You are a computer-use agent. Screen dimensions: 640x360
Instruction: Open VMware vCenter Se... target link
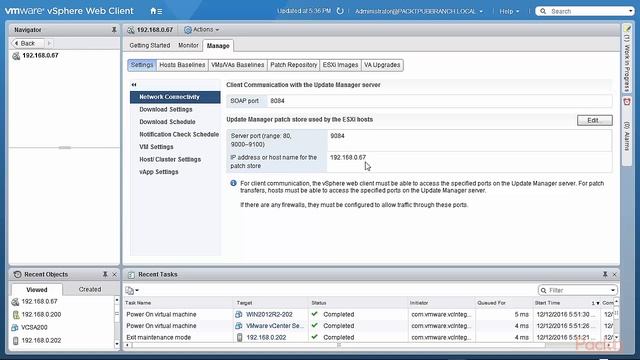tap(275, 326)
